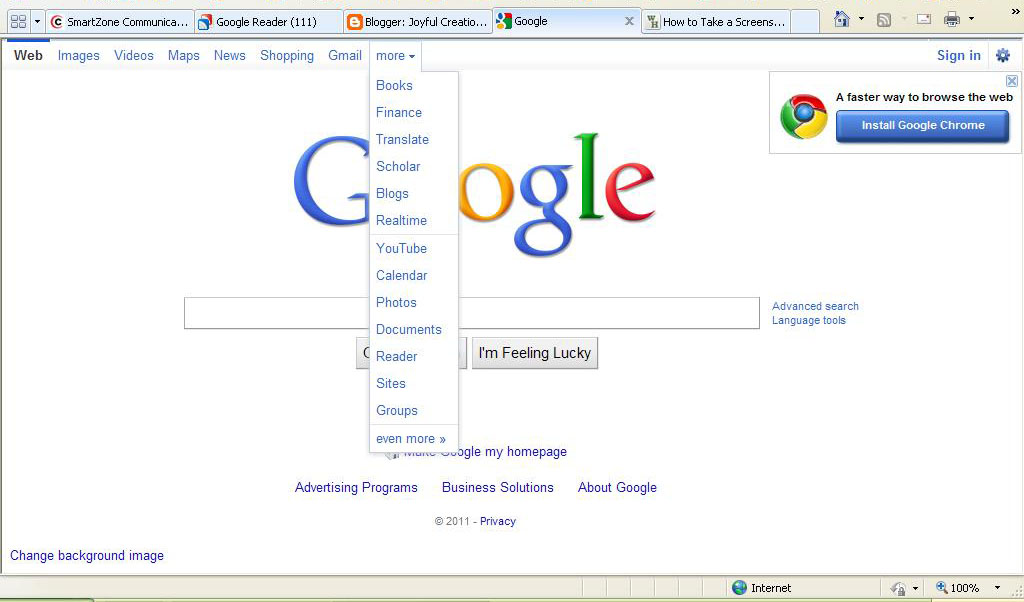Viewport: 1024px width, 602px height.
Task: Show more toolbar commands chevron
Action: [1016, 11]
